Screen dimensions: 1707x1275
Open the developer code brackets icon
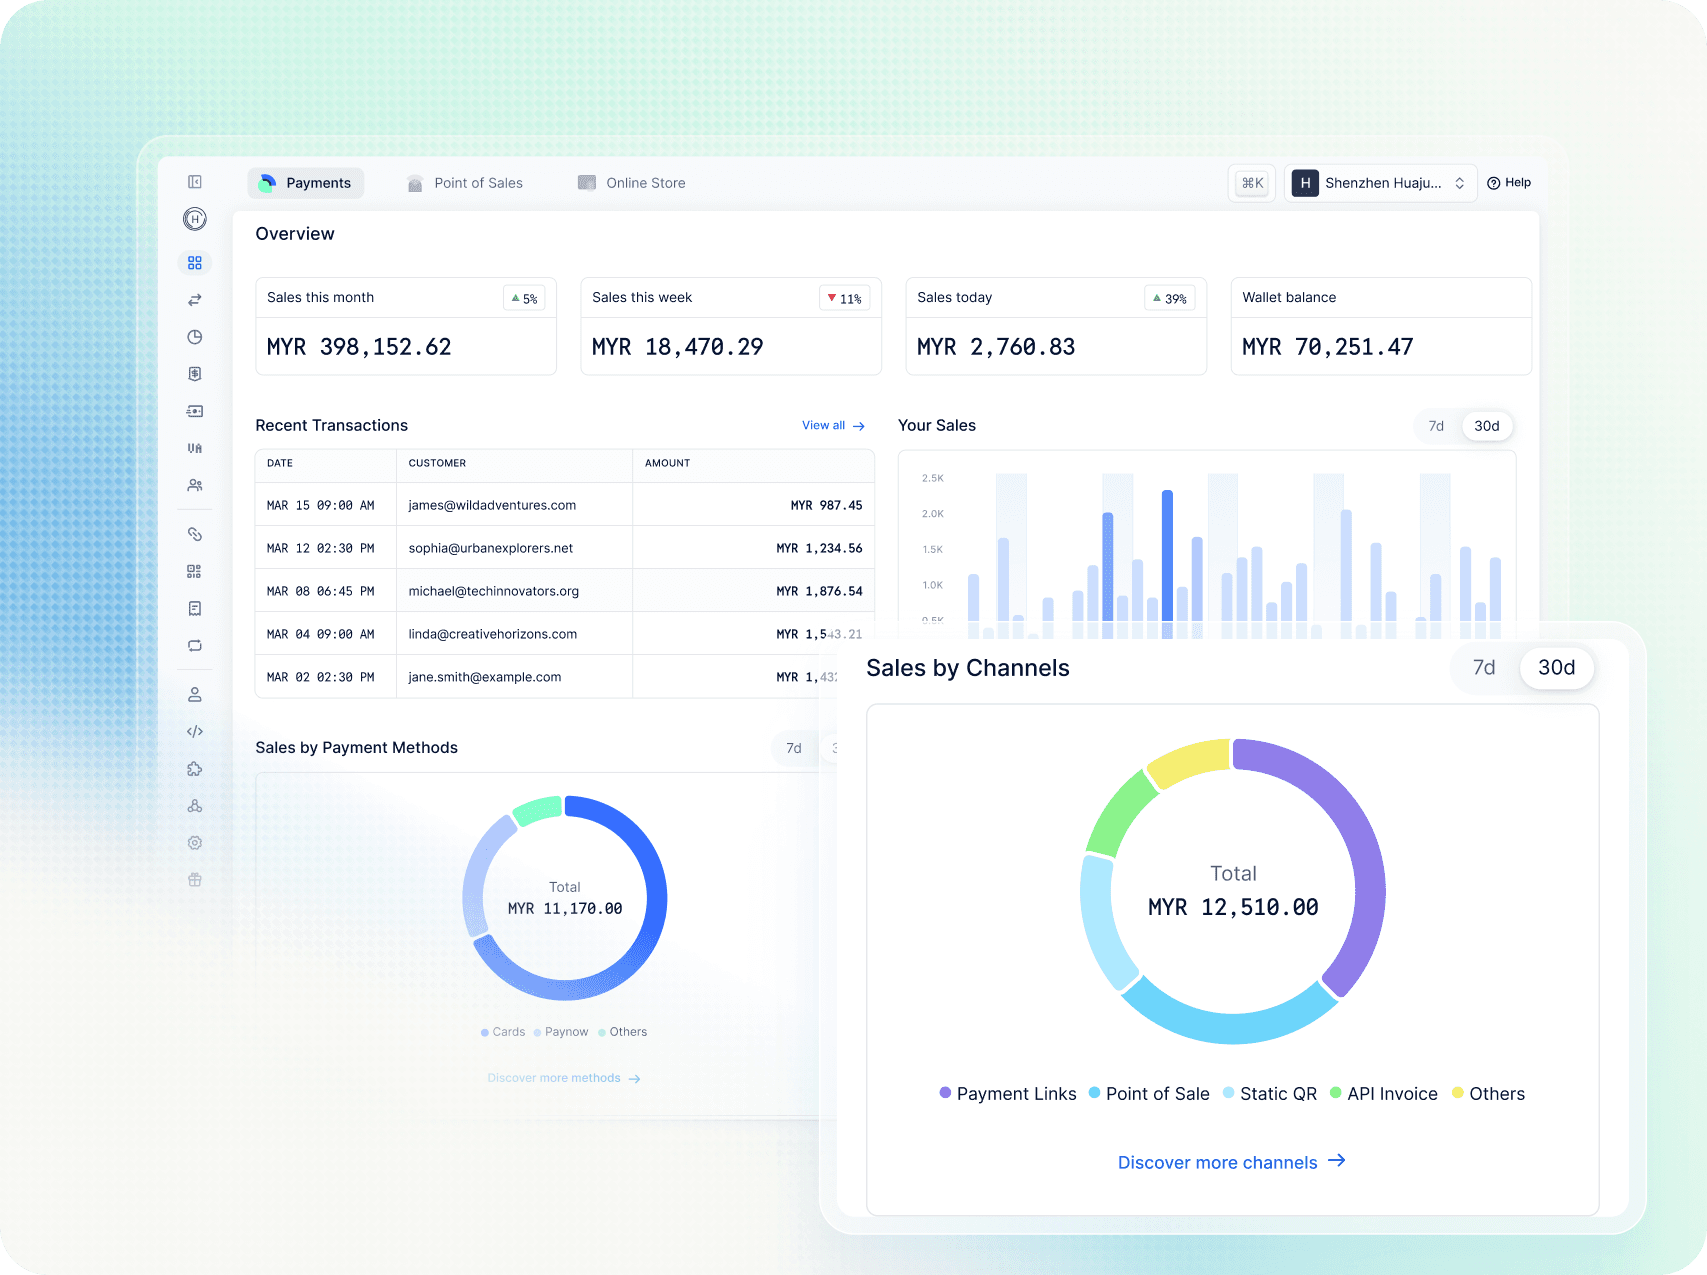click(195, 731)
